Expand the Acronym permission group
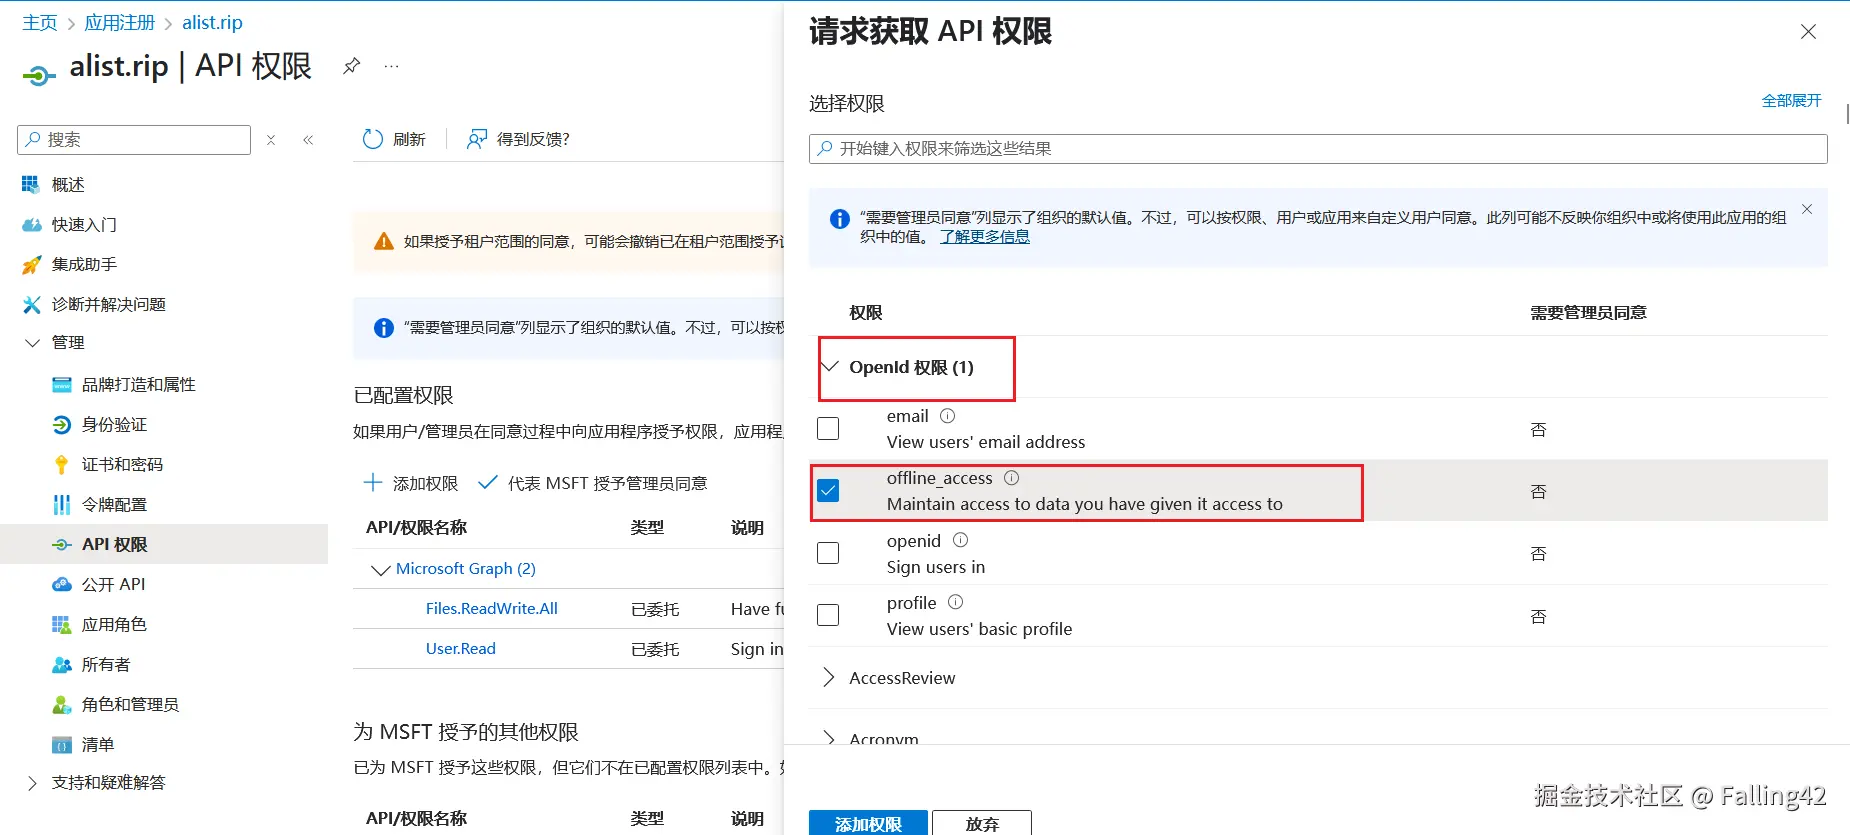1850x835 pixels. [828, 738]
